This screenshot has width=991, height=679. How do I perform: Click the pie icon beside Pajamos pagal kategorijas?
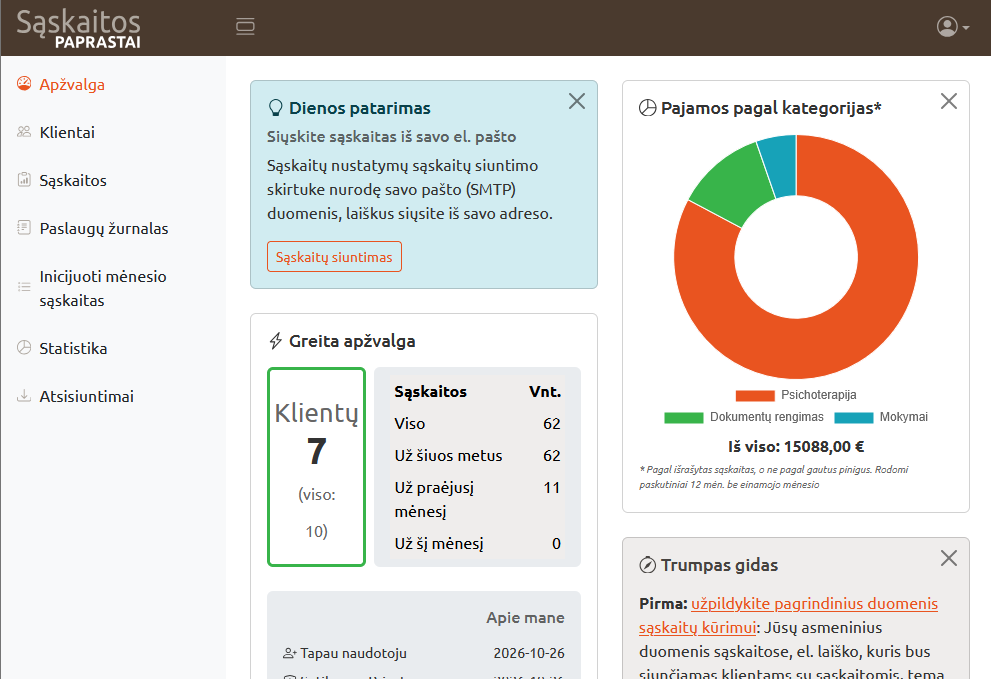648,108
